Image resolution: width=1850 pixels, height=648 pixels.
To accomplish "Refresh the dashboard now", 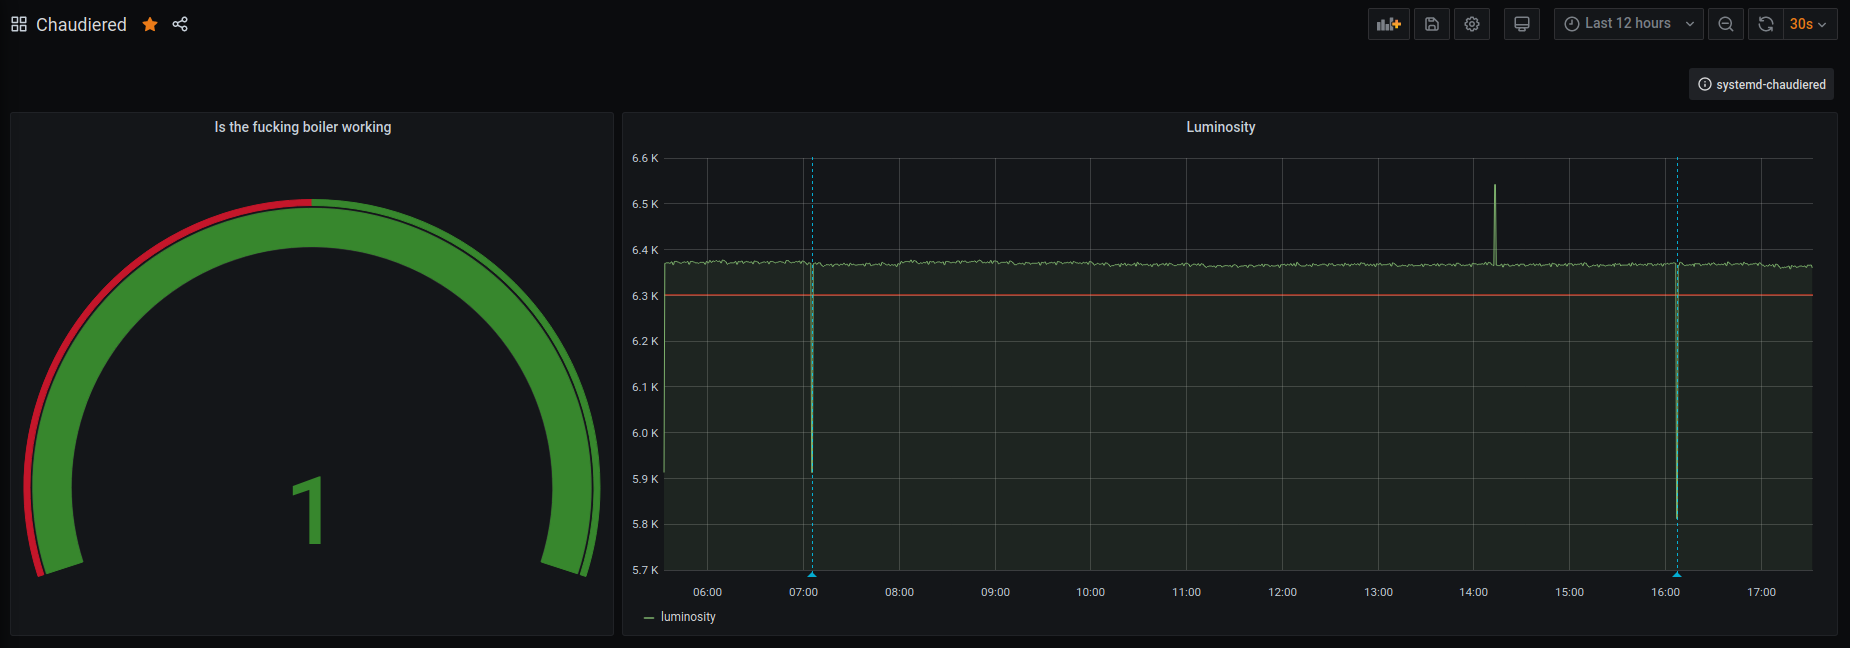I will [x=1766, y=24].
